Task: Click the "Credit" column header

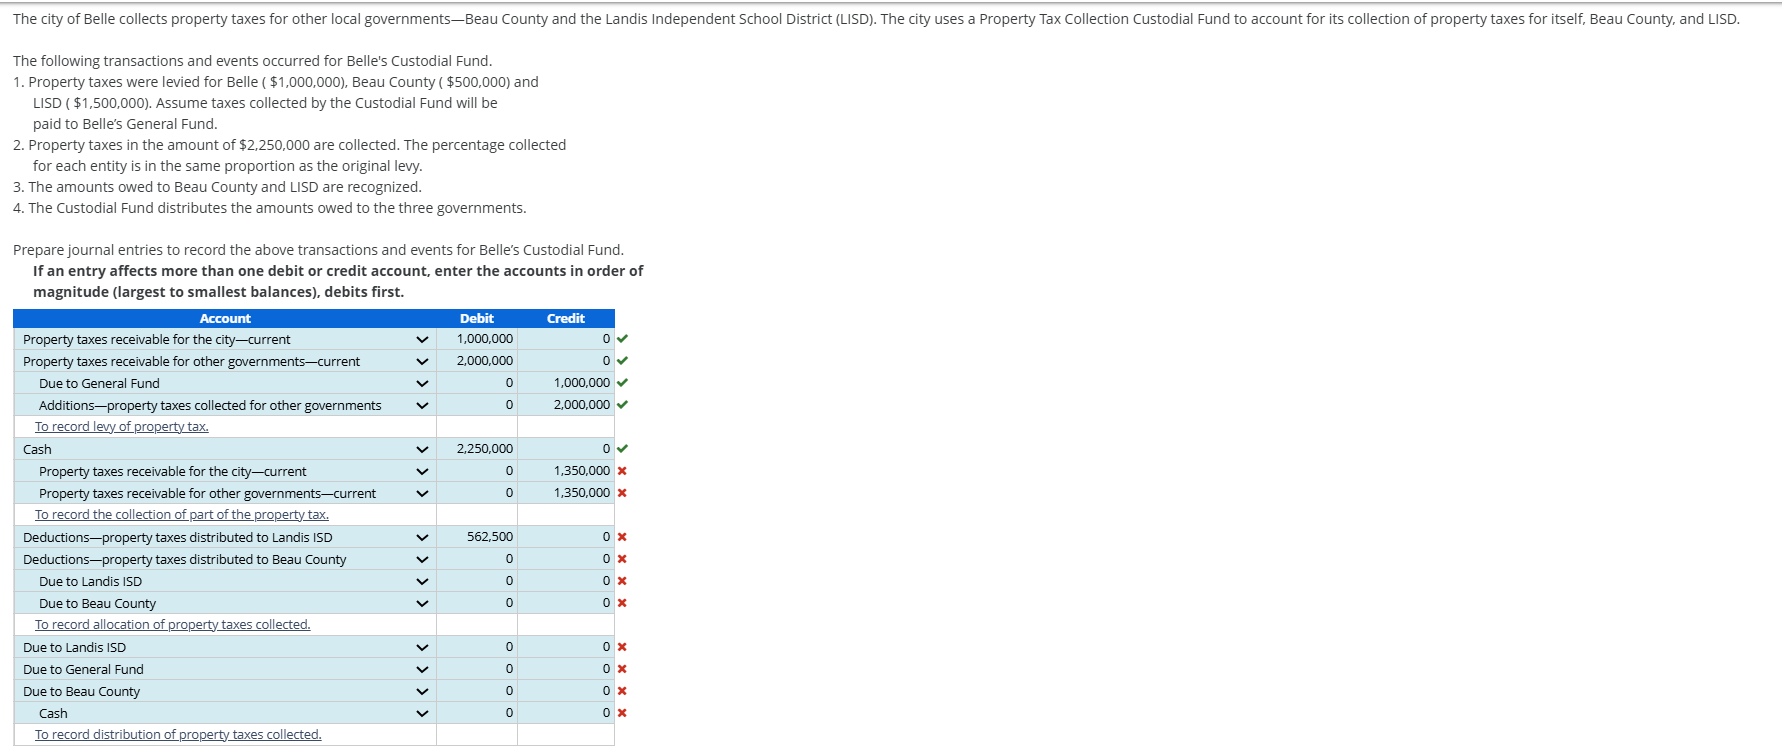Action: pos(566,319)
